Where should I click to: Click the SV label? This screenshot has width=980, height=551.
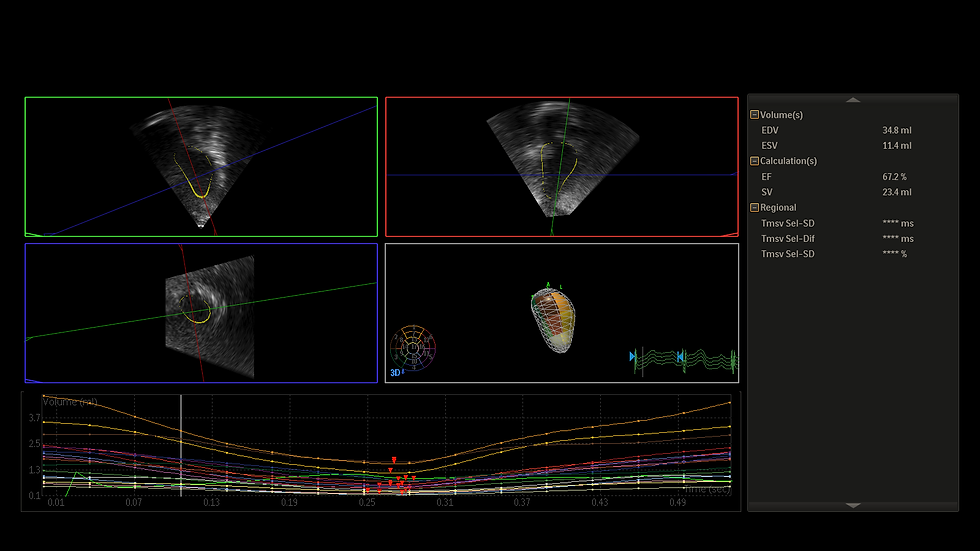[767, 192]
